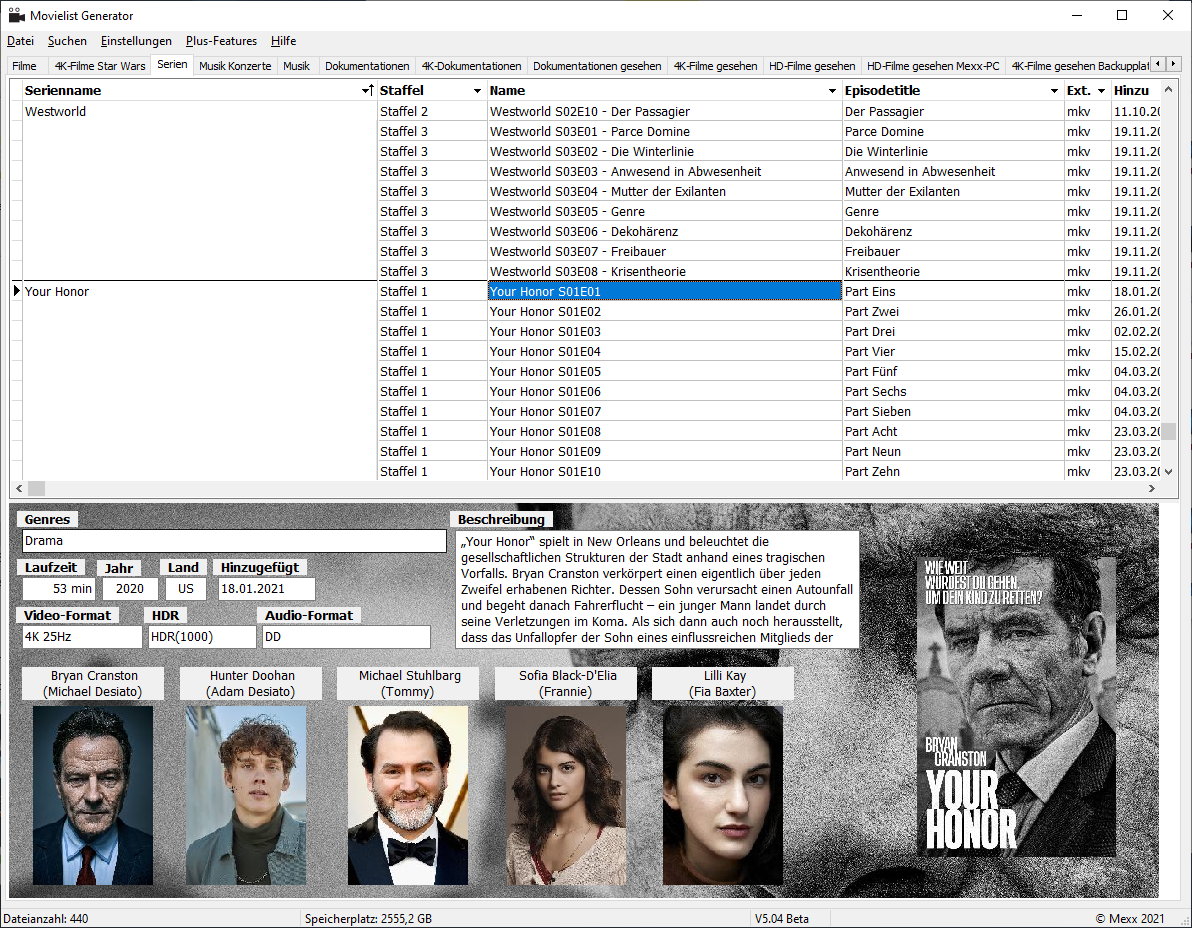Toggle the Serienname sort arrow indicator
This screenshot has width=1192, height=928.
tap(368, 90)
